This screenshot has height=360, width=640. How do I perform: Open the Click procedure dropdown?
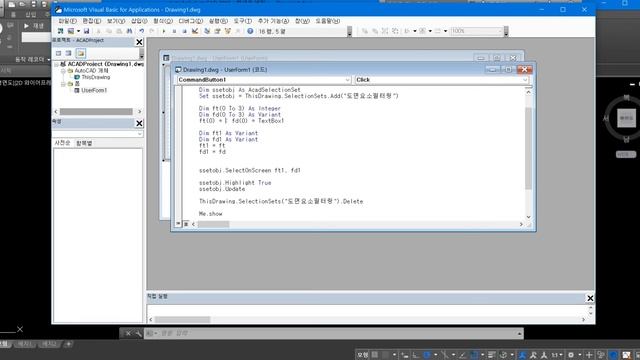tap(525, 80)
